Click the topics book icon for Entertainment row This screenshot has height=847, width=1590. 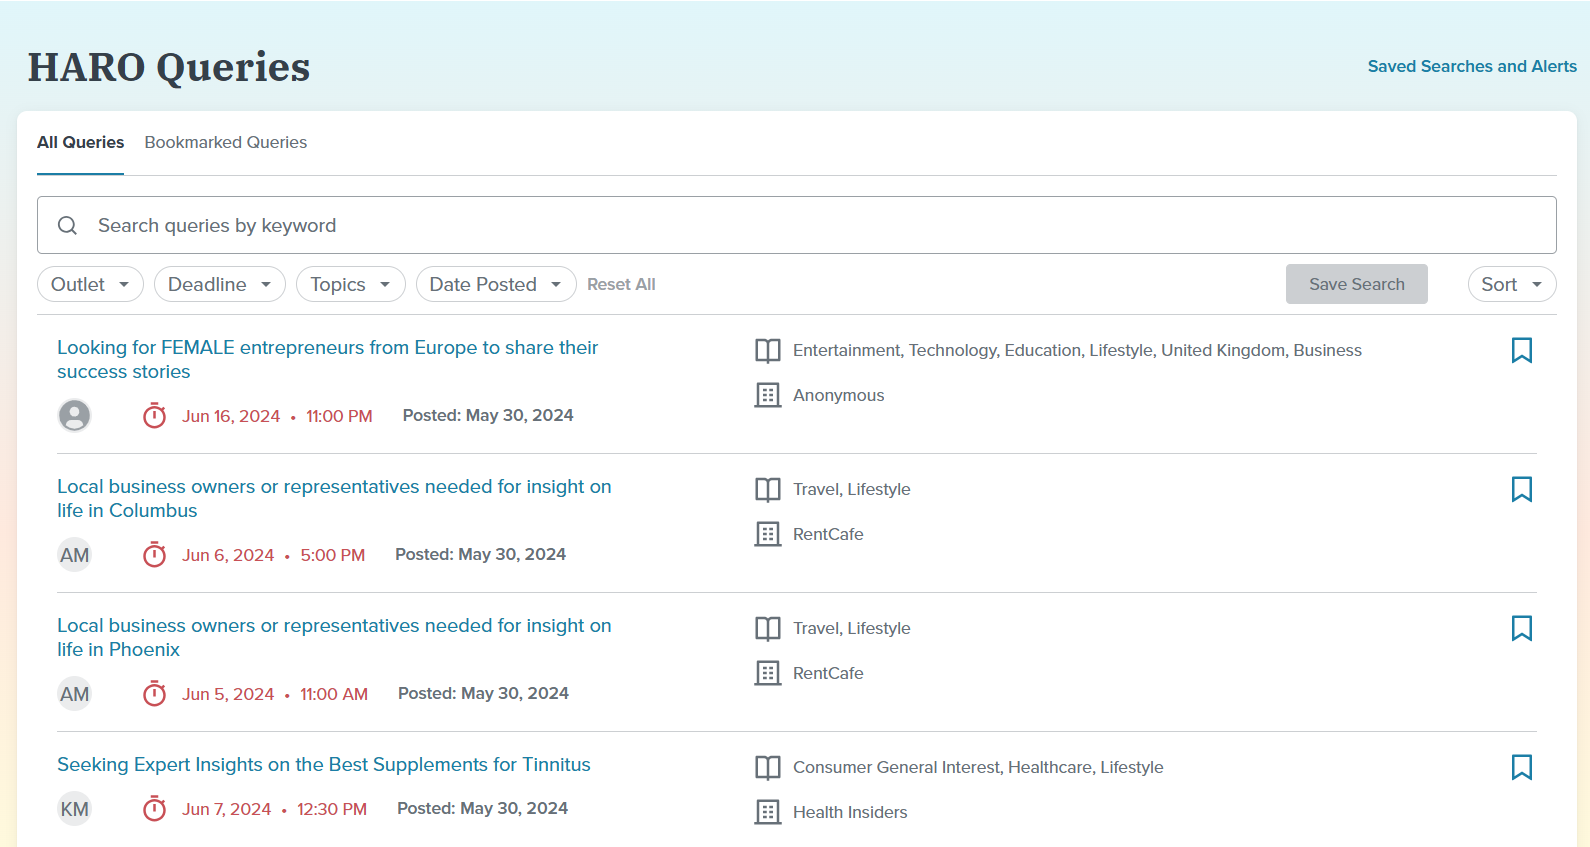click(767, 350)
